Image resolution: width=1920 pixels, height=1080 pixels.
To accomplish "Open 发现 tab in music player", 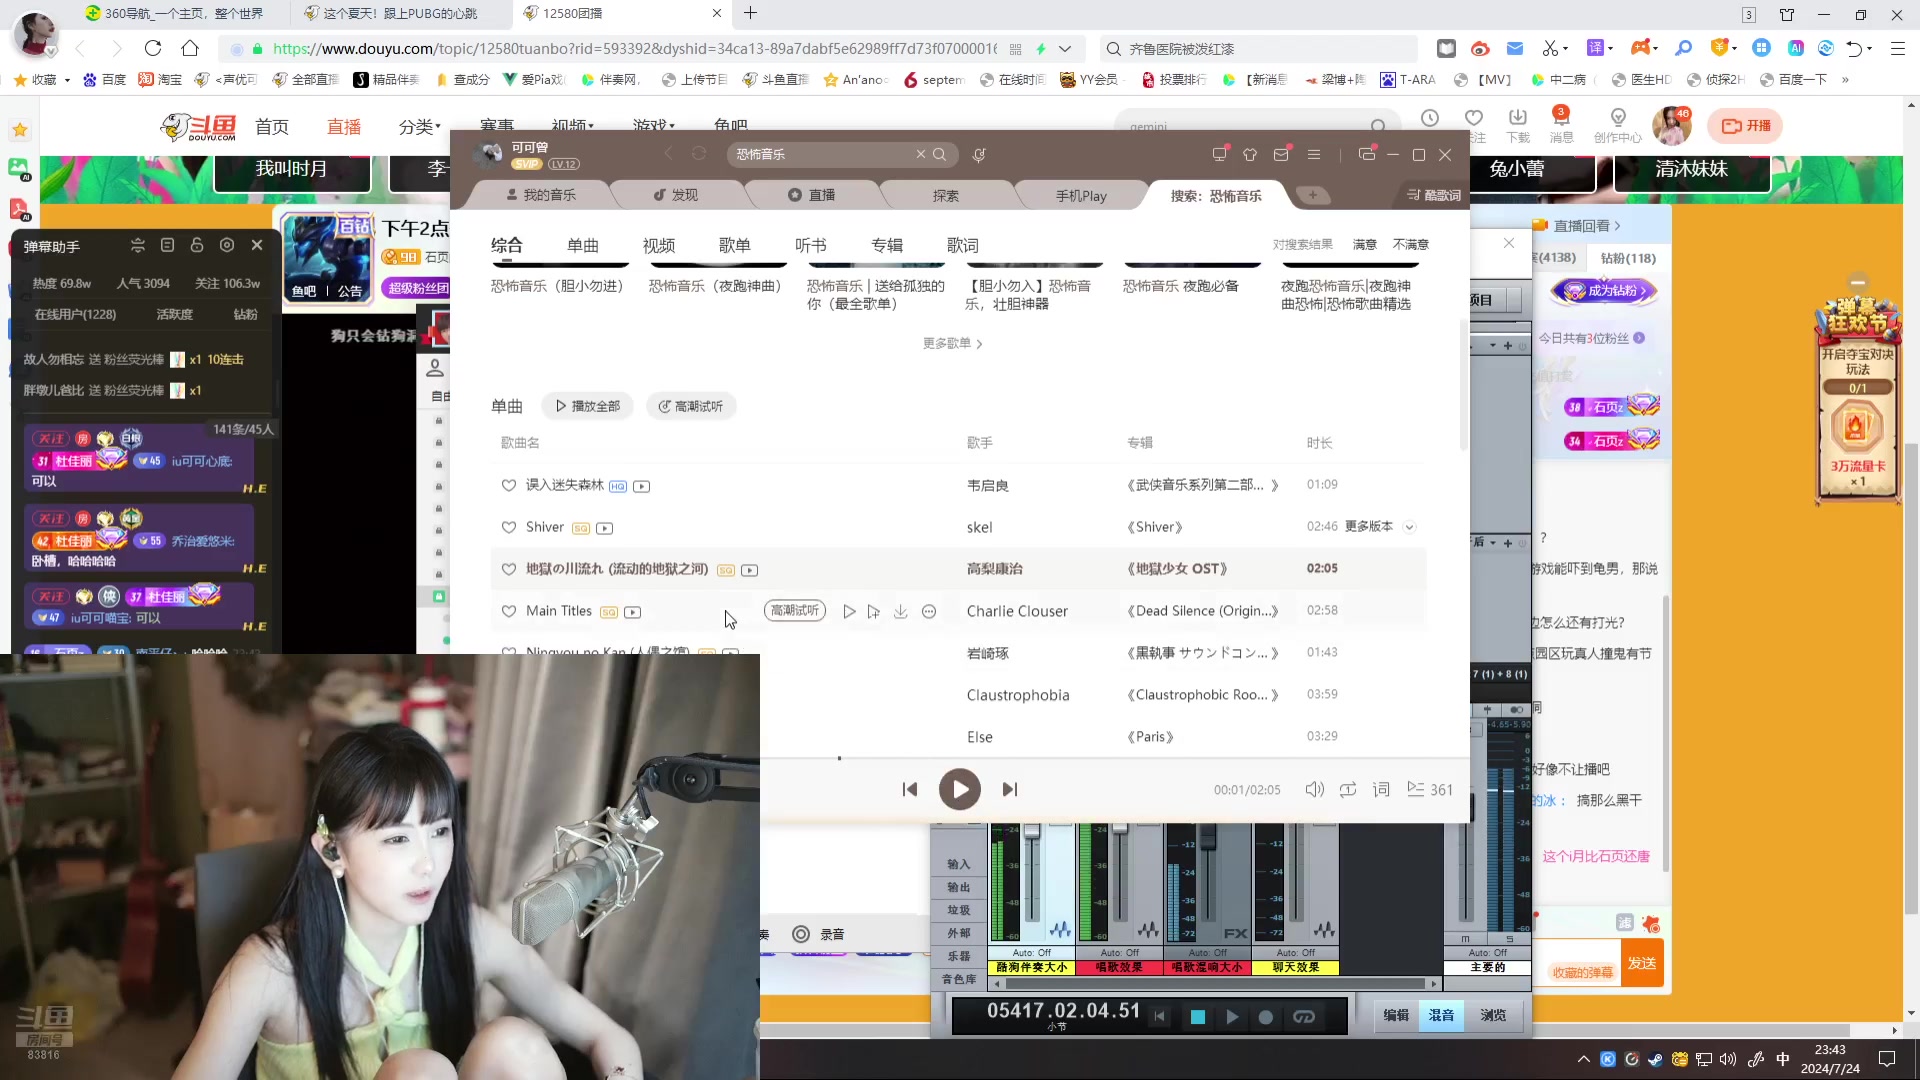I will pos(677,195).
